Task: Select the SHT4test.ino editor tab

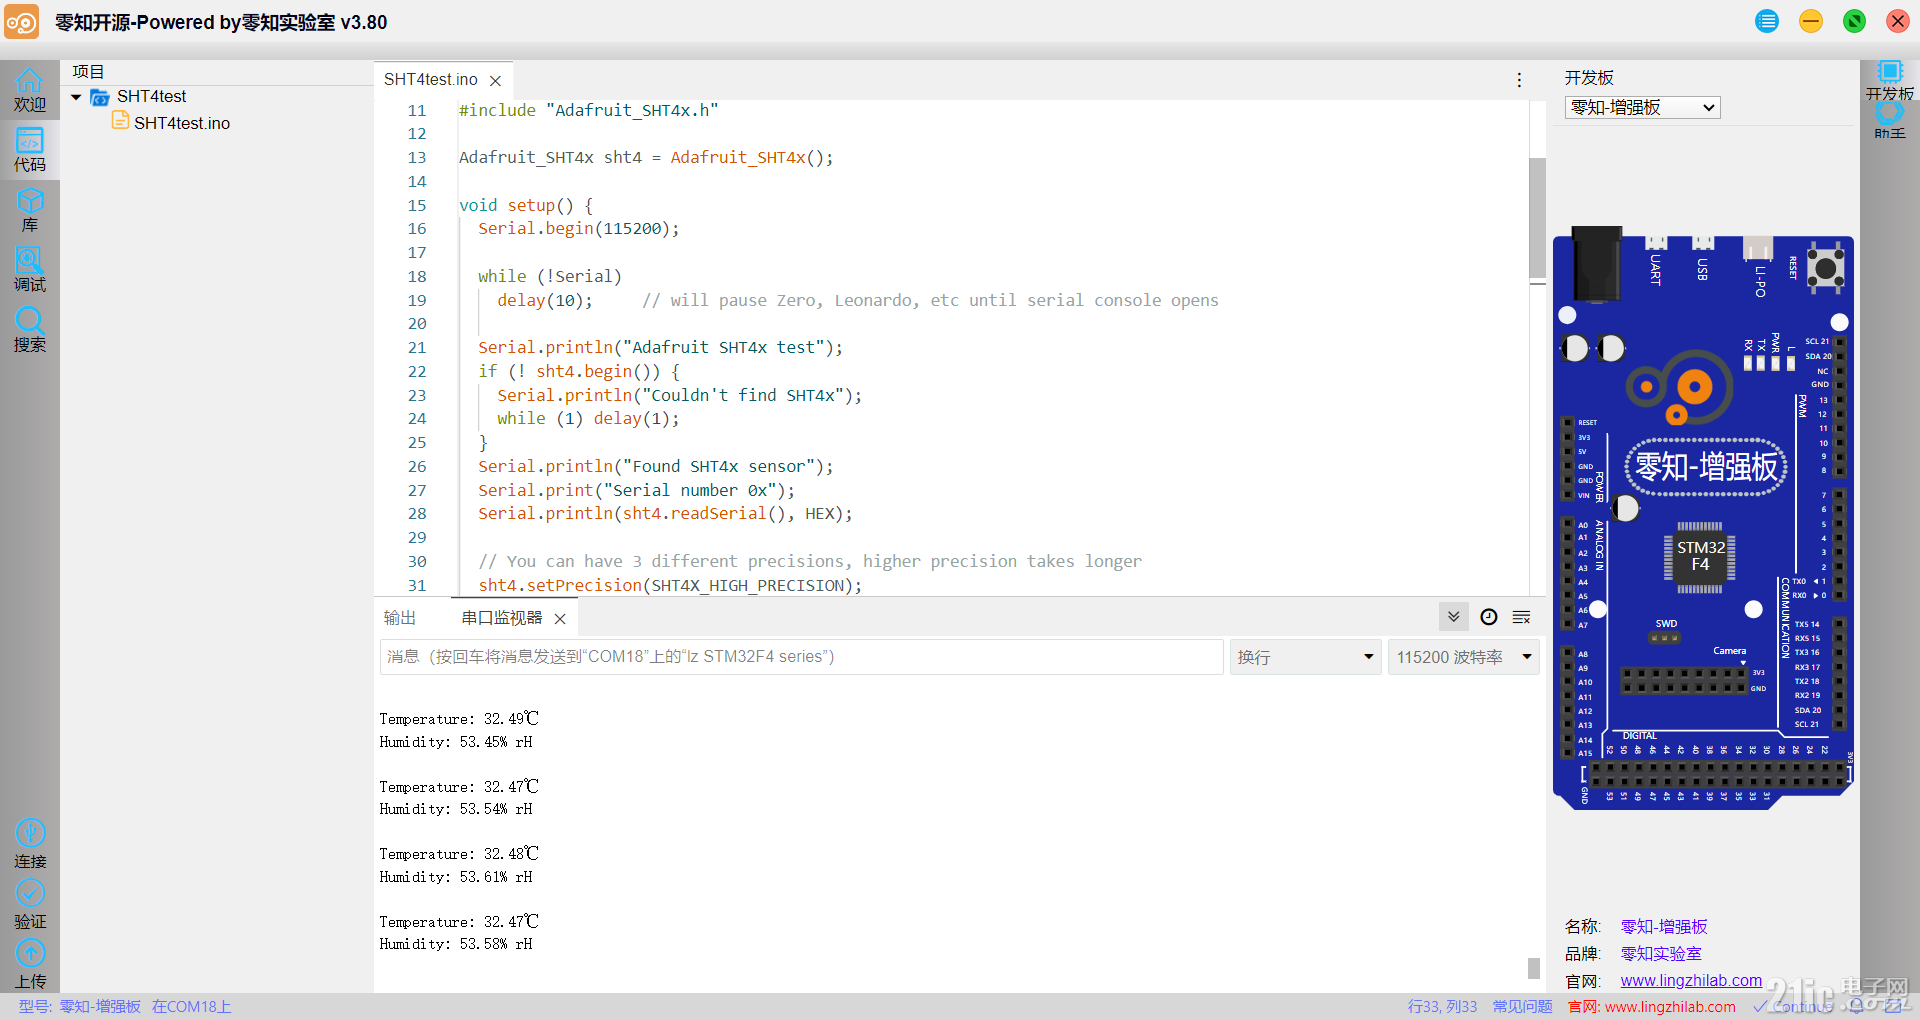Action: coord(431,79)
